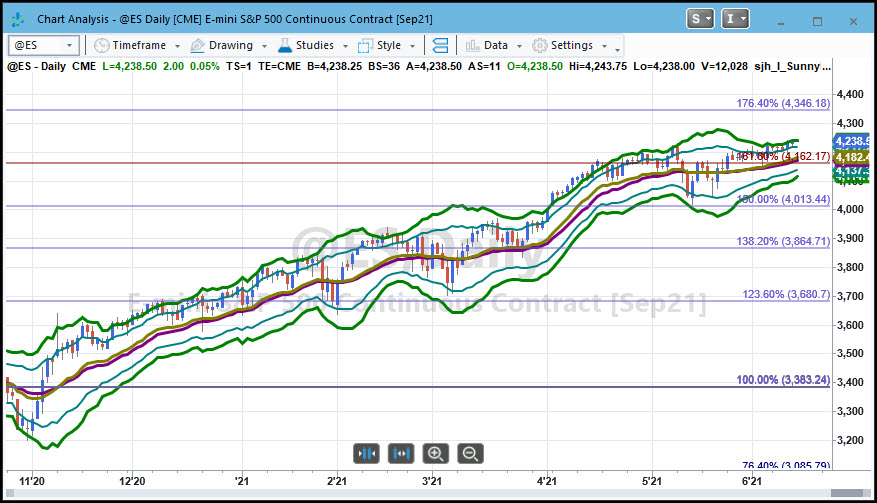Click the Studies flask icon
The height and width of the screenshot is (503, 877).
[285, 45]
